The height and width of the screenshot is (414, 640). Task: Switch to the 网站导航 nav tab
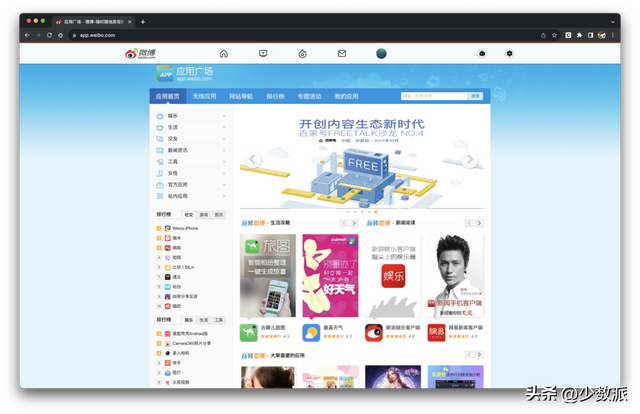pyautogui.click(x=241, y=96)
